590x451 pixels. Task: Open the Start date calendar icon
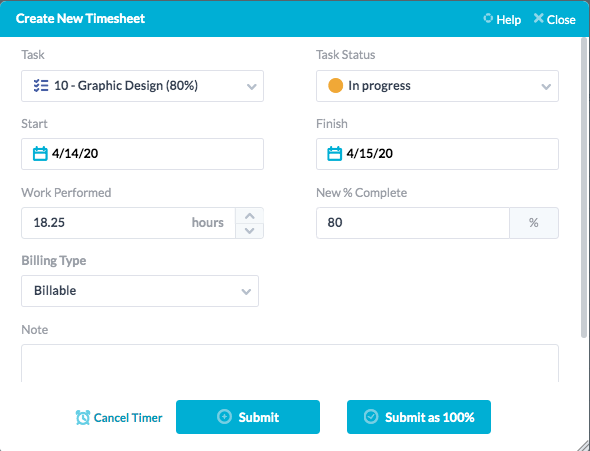pyautogui.click(x=40, y=153)
